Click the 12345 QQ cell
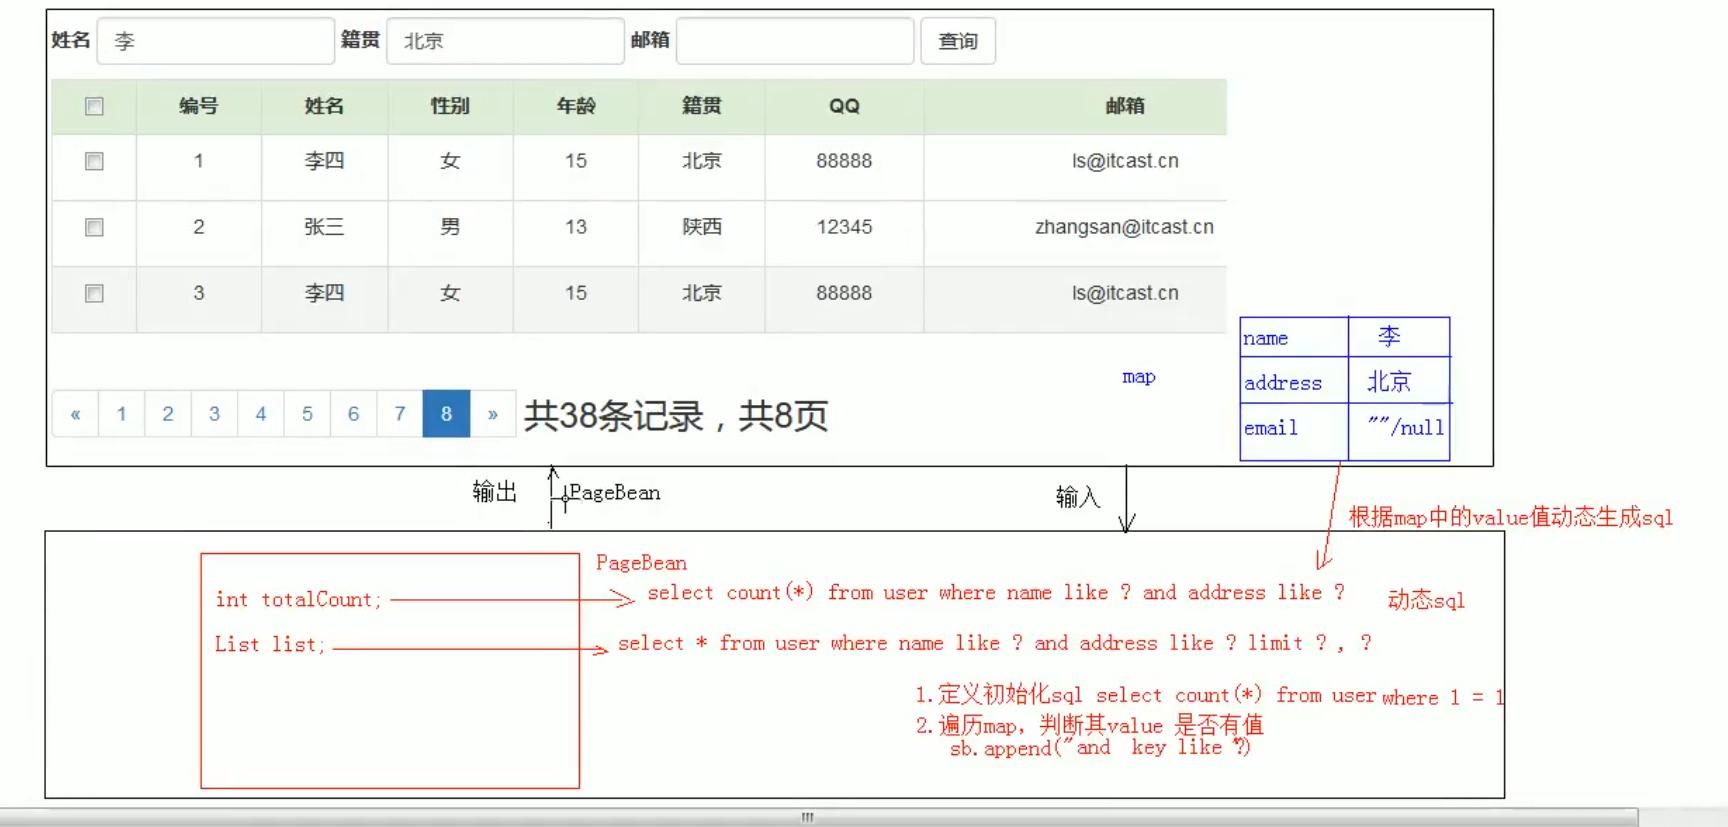The width and height of the screenshot is (1728, 827). point(844,227)
